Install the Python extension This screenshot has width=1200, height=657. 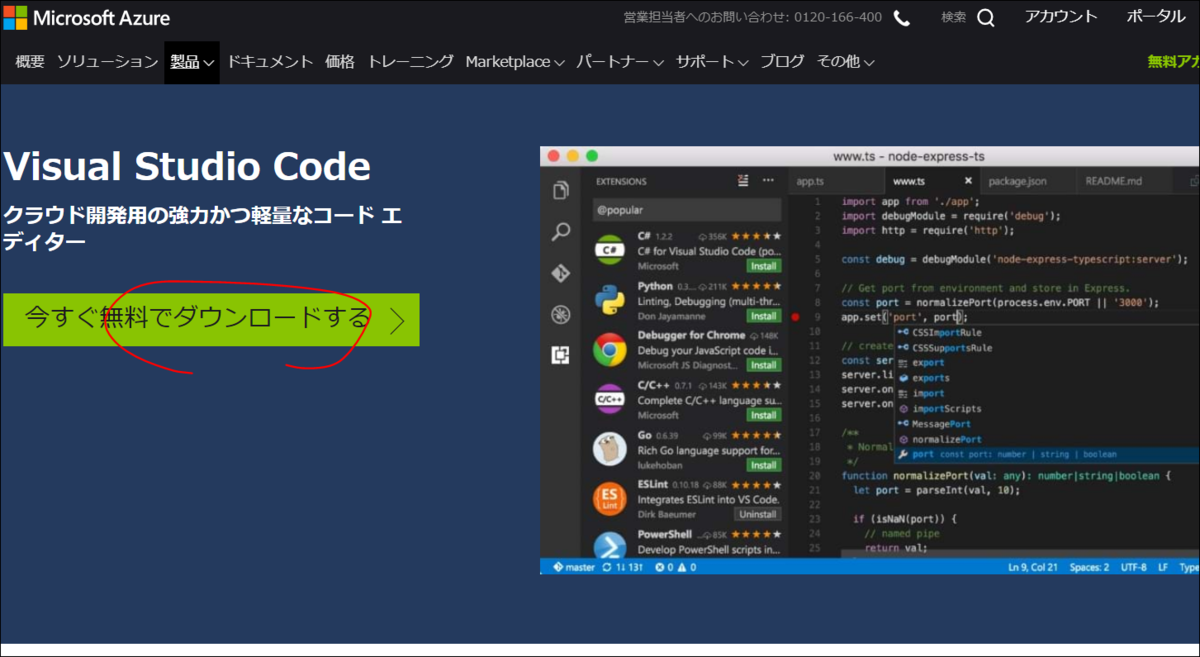763,316
